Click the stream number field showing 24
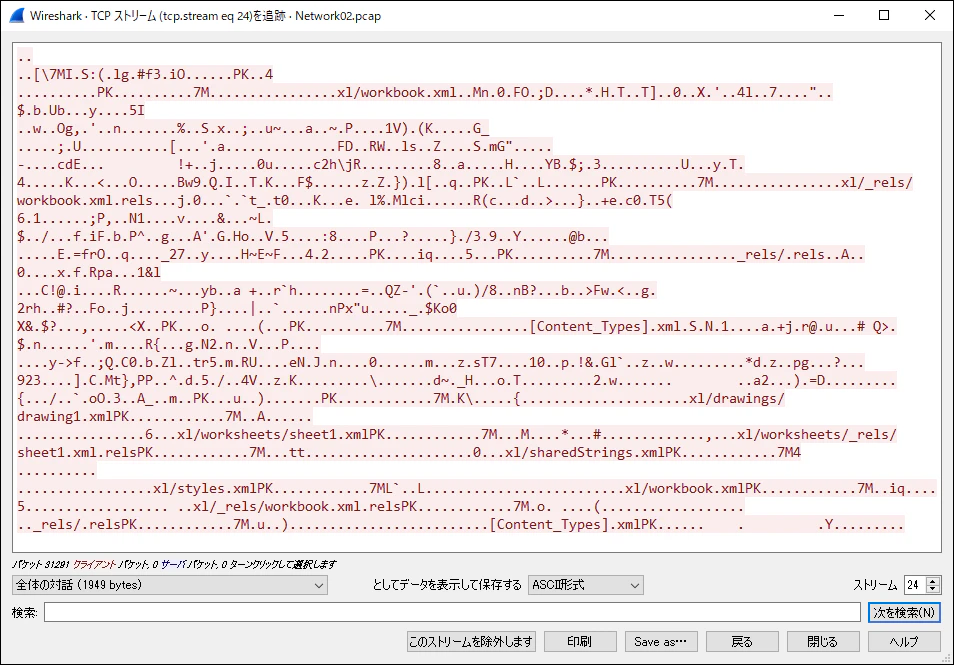The width and height of the screenshot is (954, 665). click(x=915, y=585)
